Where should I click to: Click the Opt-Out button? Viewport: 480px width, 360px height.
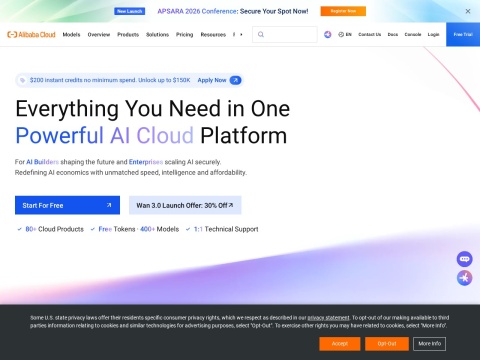click(387, 344)
